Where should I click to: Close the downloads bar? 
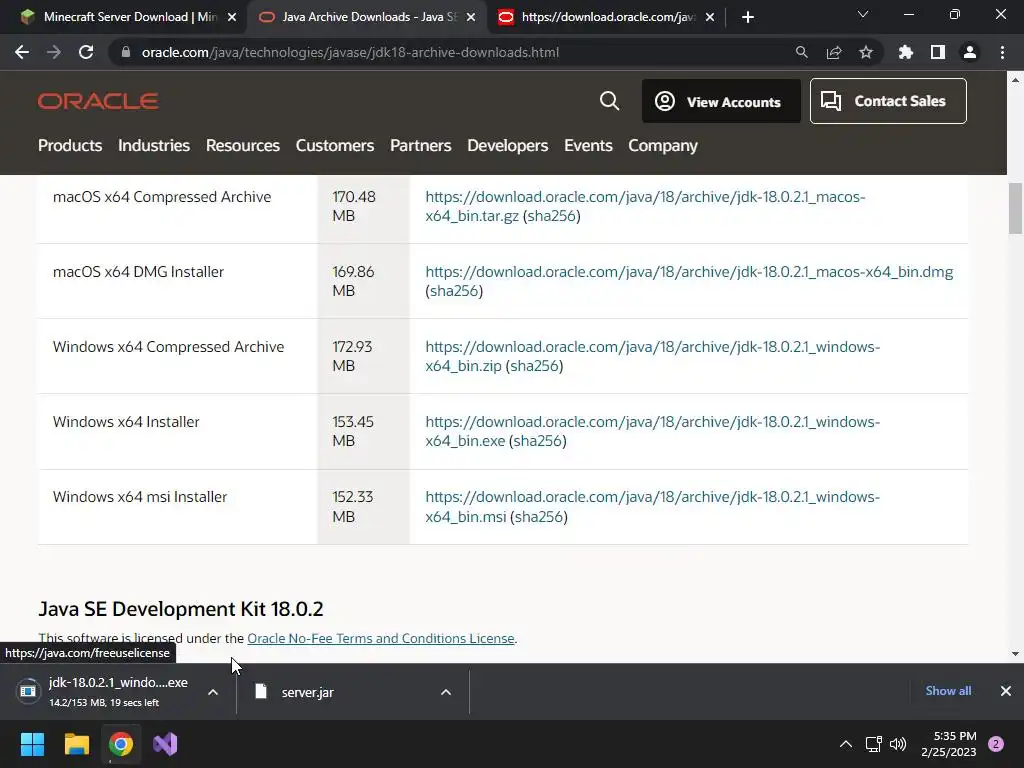click(1006, 691)
